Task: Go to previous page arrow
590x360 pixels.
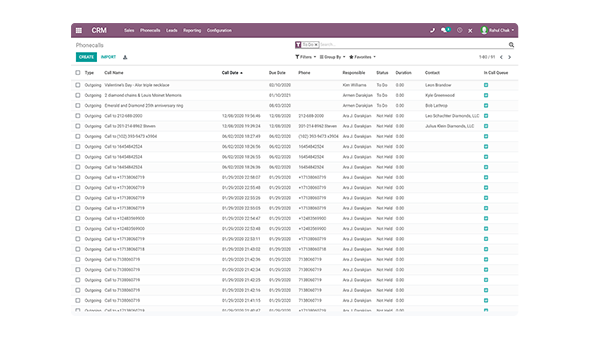Action: [501, 57]
